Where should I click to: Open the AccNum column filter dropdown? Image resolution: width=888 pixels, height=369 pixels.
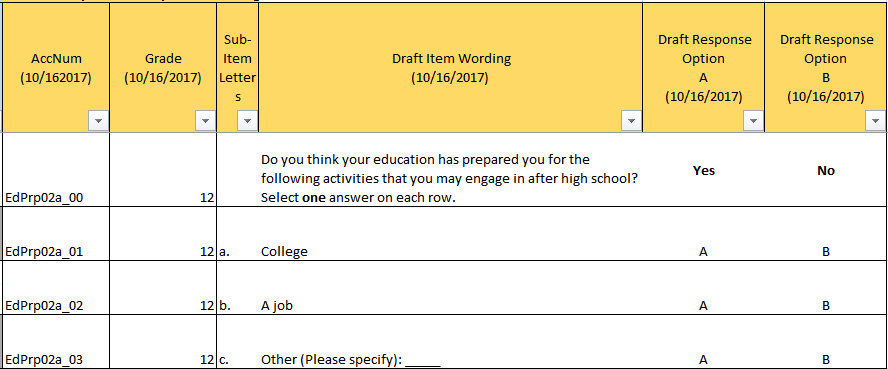(x=99, y=121)
